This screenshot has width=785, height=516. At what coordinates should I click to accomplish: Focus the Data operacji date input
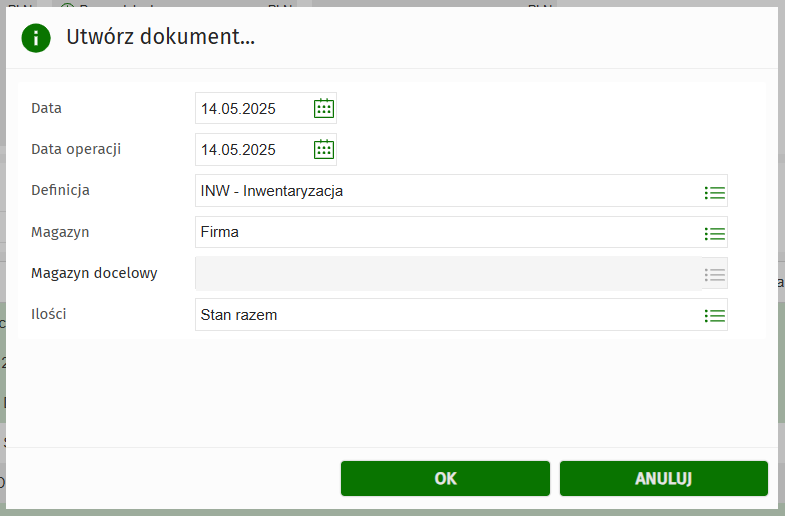tap(250, 149)
